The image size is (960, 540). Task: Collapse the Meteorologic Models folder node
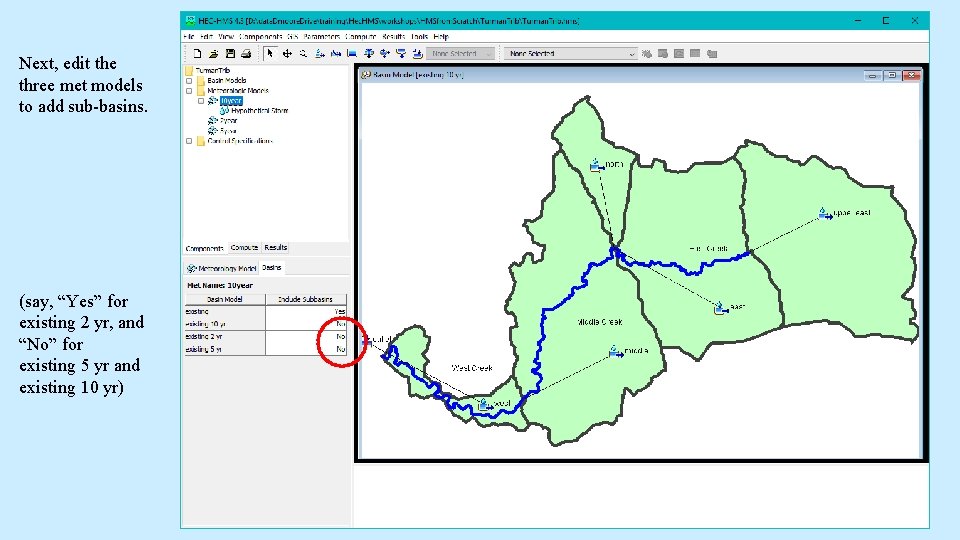click(189, 91)
